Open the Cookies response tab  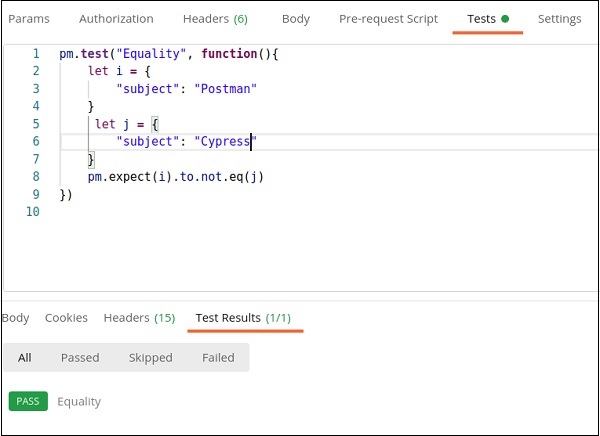[x=66, y=318]
